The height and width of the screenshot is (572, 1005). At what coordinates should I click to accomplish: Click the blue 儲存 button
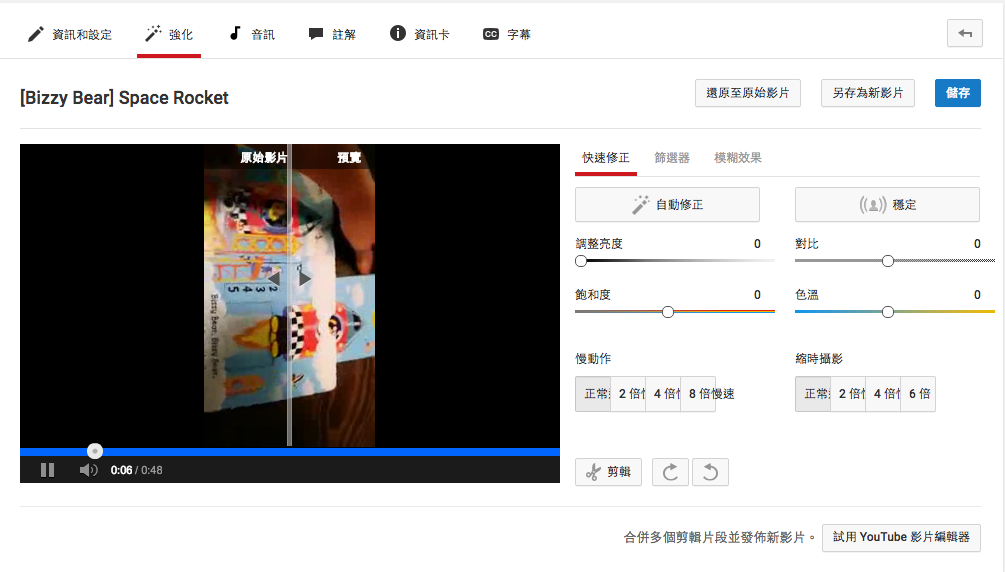coord(958,93)
